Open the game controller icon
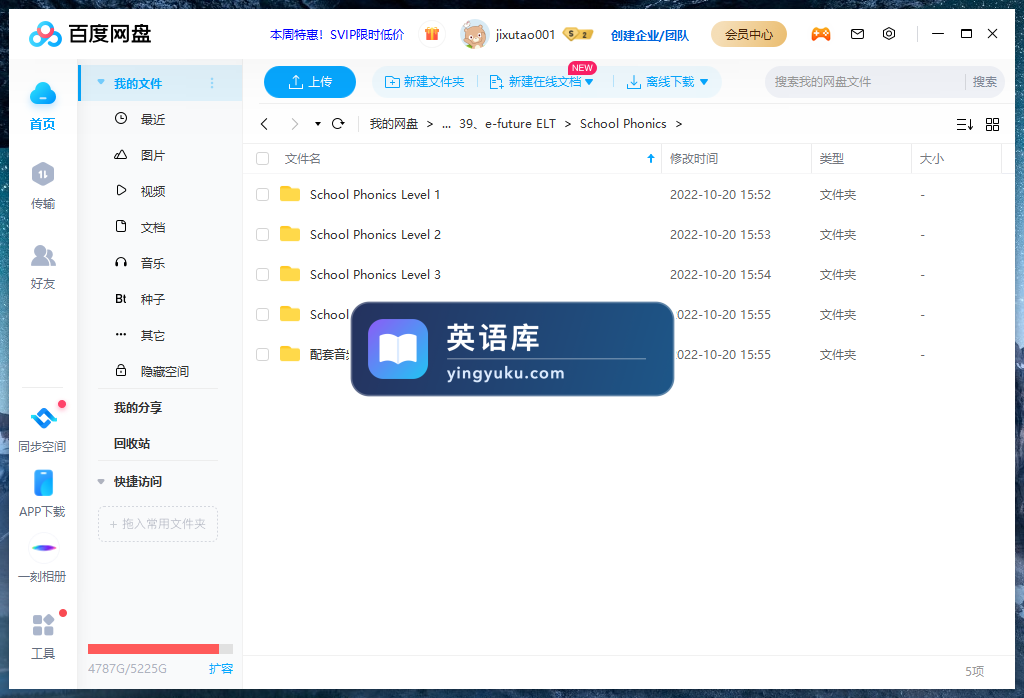1024x698 pixels. (821, 34)
